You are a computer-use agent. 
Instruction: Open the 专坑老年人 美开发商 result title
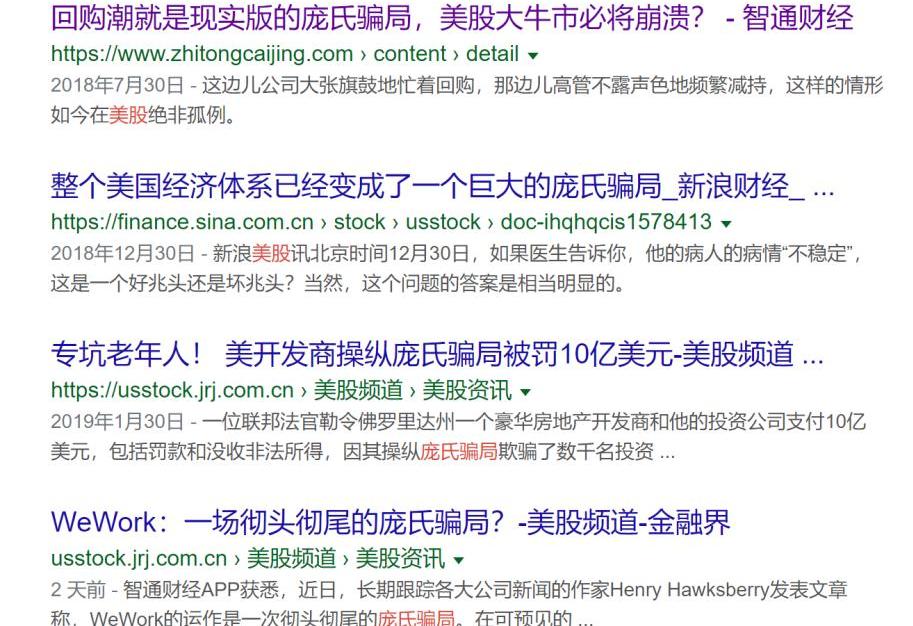[437, 354]
